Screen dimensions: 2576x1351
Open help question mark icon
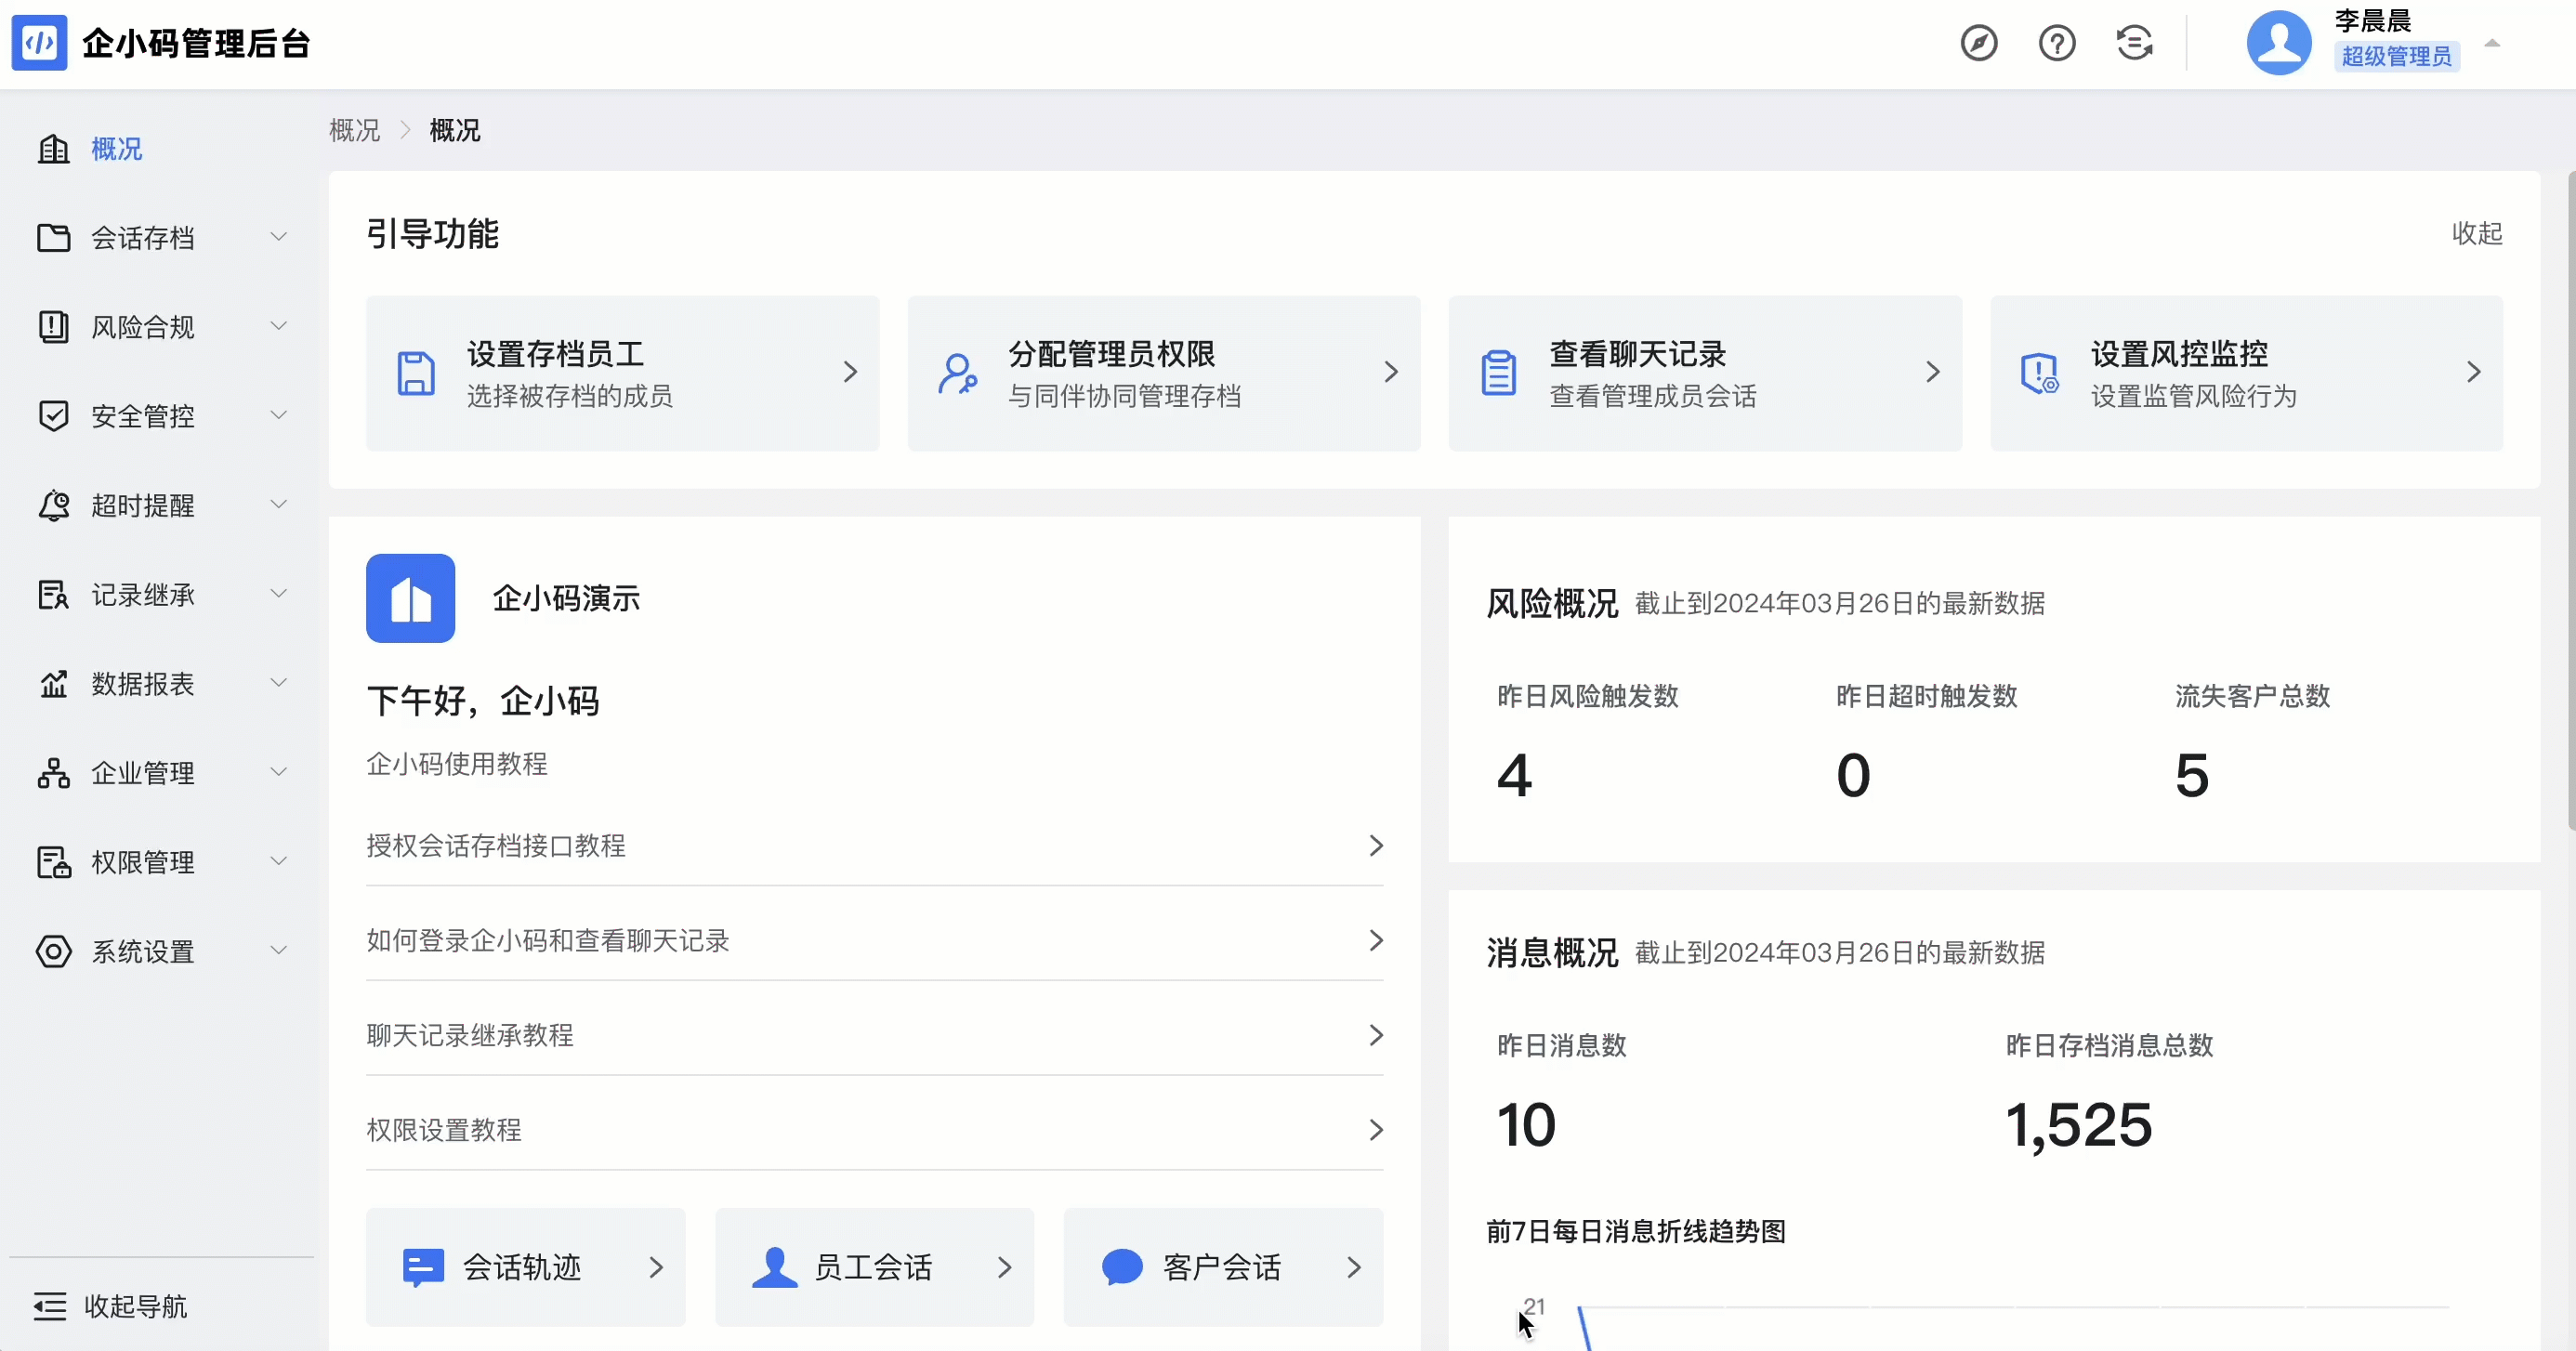(2057, 44)
